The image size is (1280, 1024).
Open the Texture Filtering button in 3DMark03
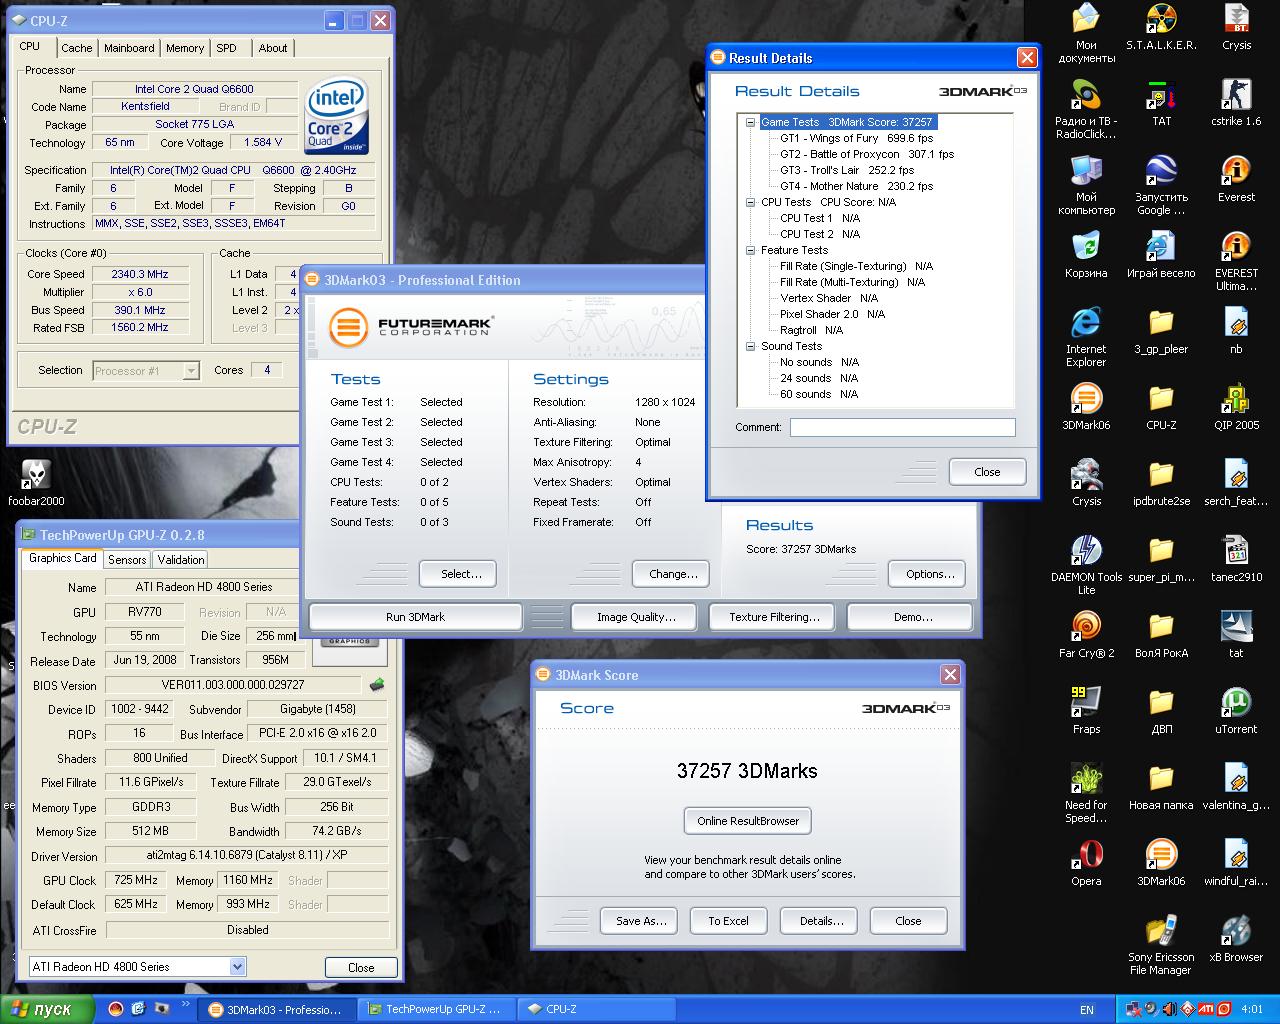(x=774, y=617)
